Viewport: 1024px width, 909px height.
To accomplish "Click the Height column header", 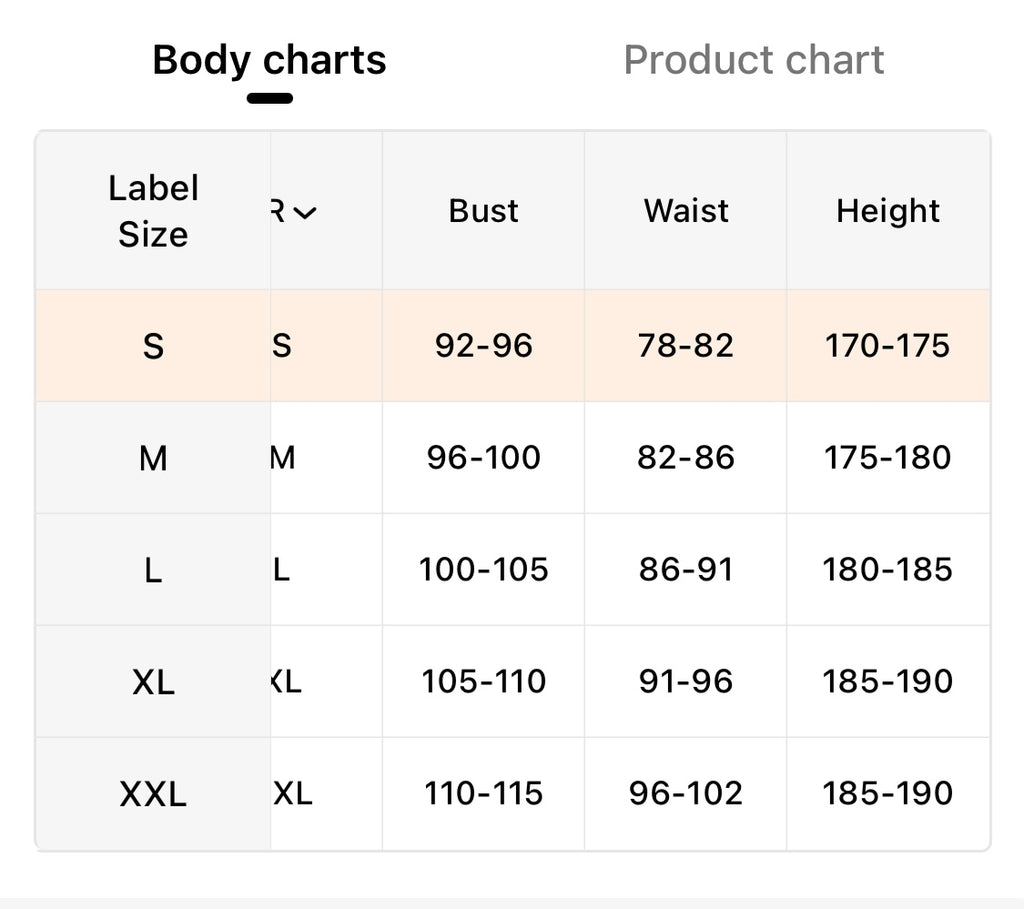I will coord(888,211).
